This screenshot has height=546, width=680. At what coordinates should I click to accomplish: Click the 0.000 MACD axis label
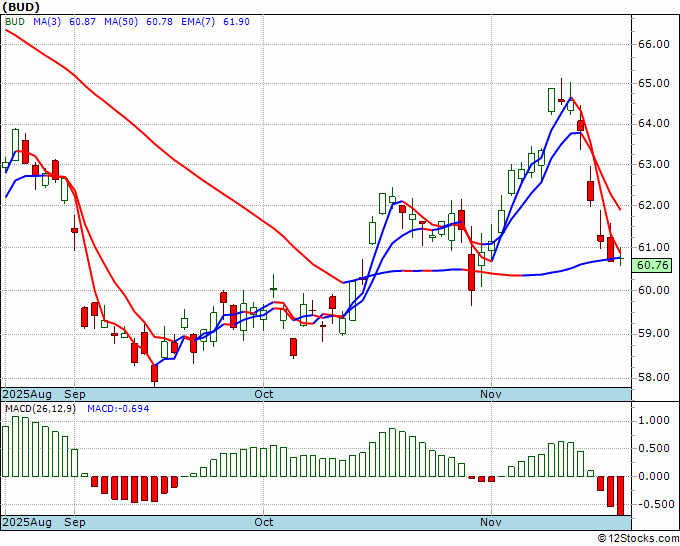(654, 476)
